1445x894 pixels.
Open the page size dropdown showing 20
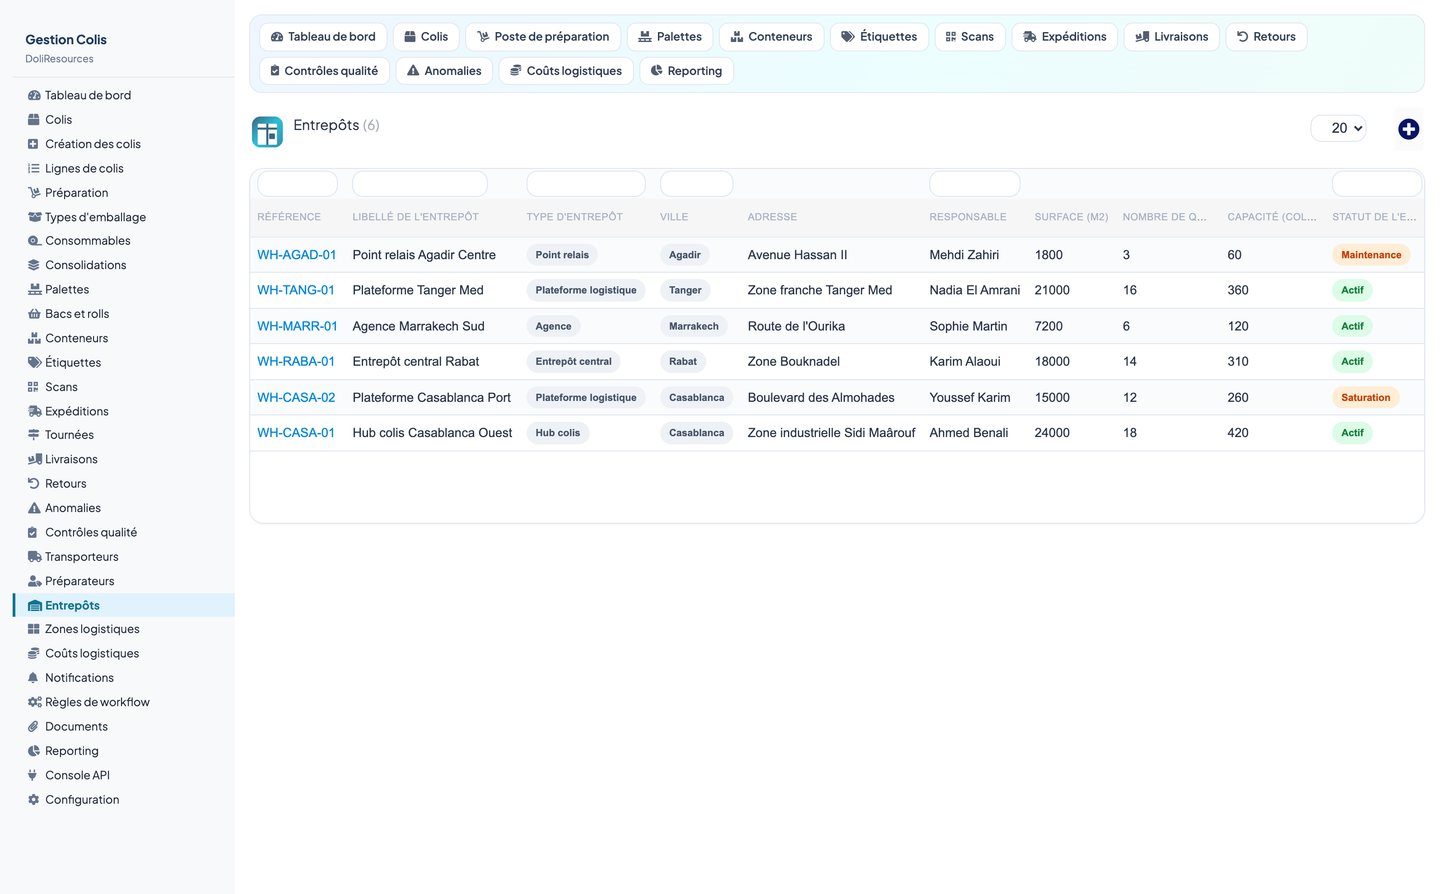point(1338,128)
